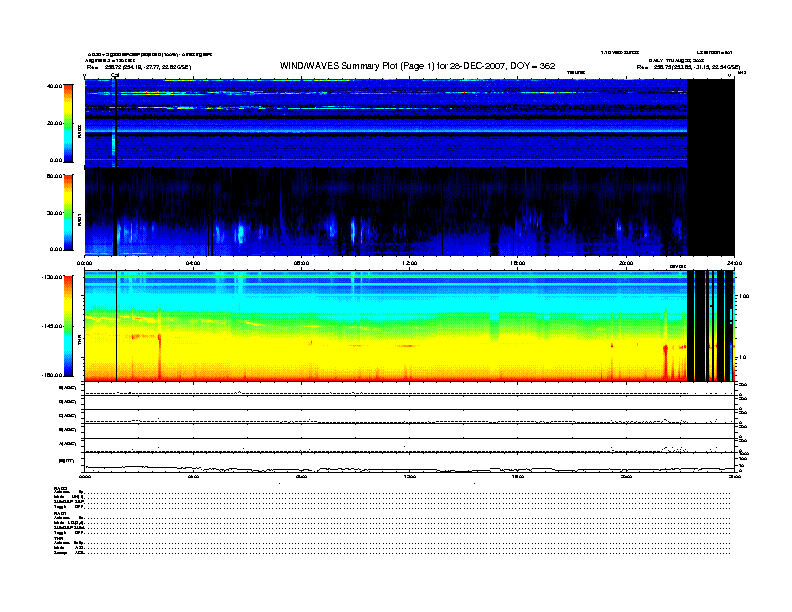Click the RAD2 spectrogram panel

point(410,123)
